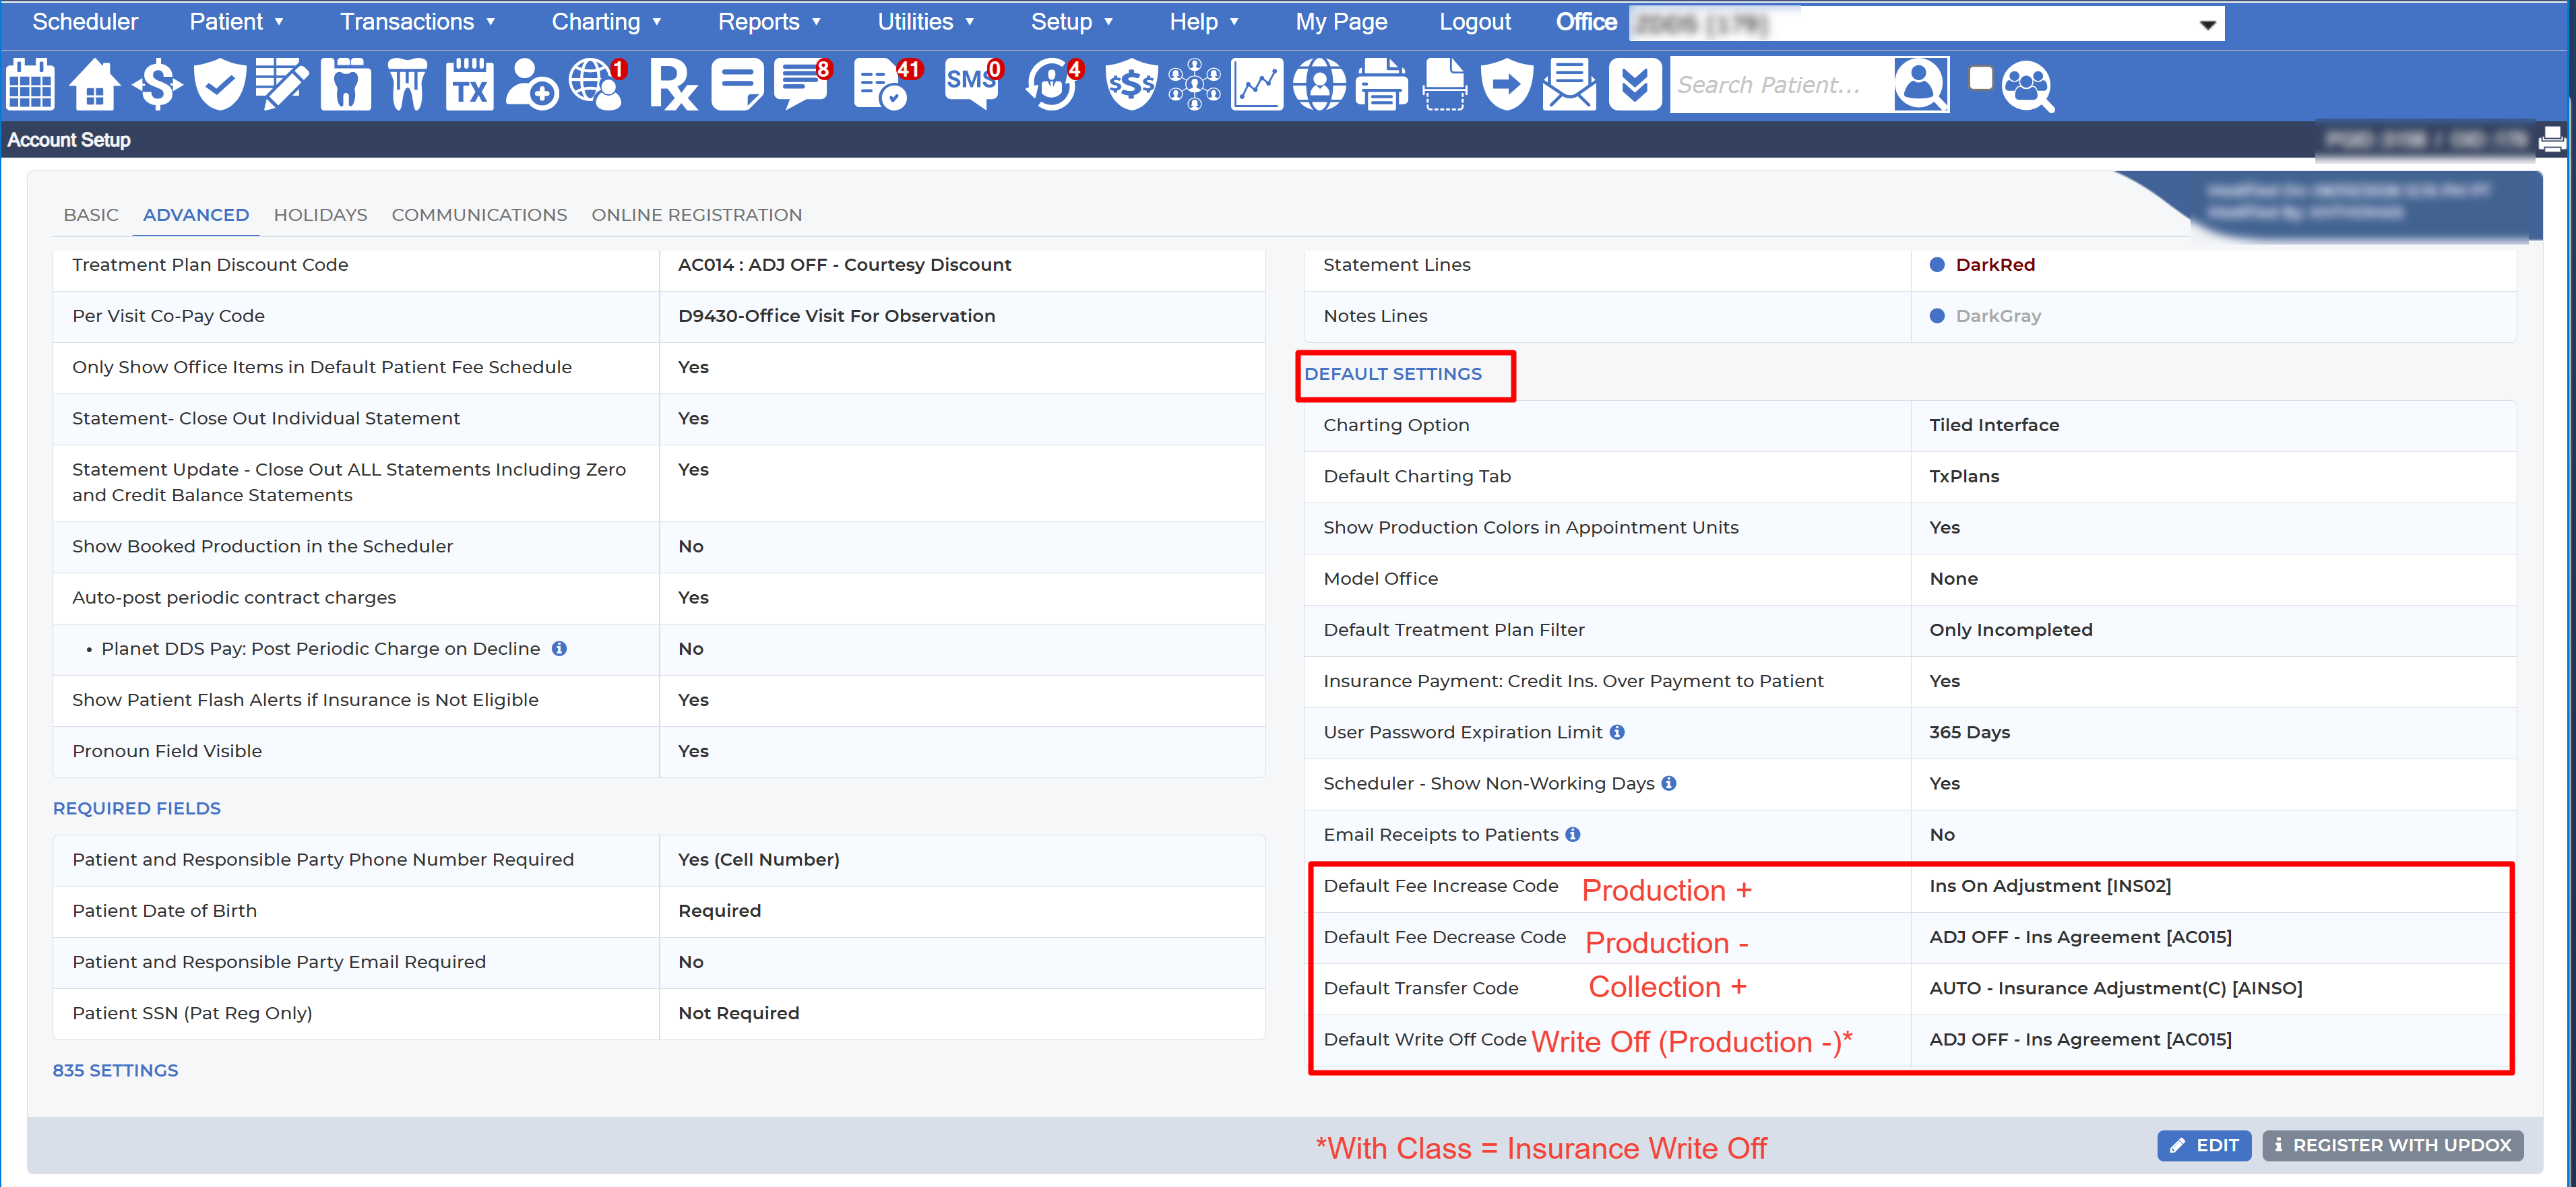Tick the checkbox beside group search
The width and height of the screenshot is (2576, 1187).
tap(1980, 78)
